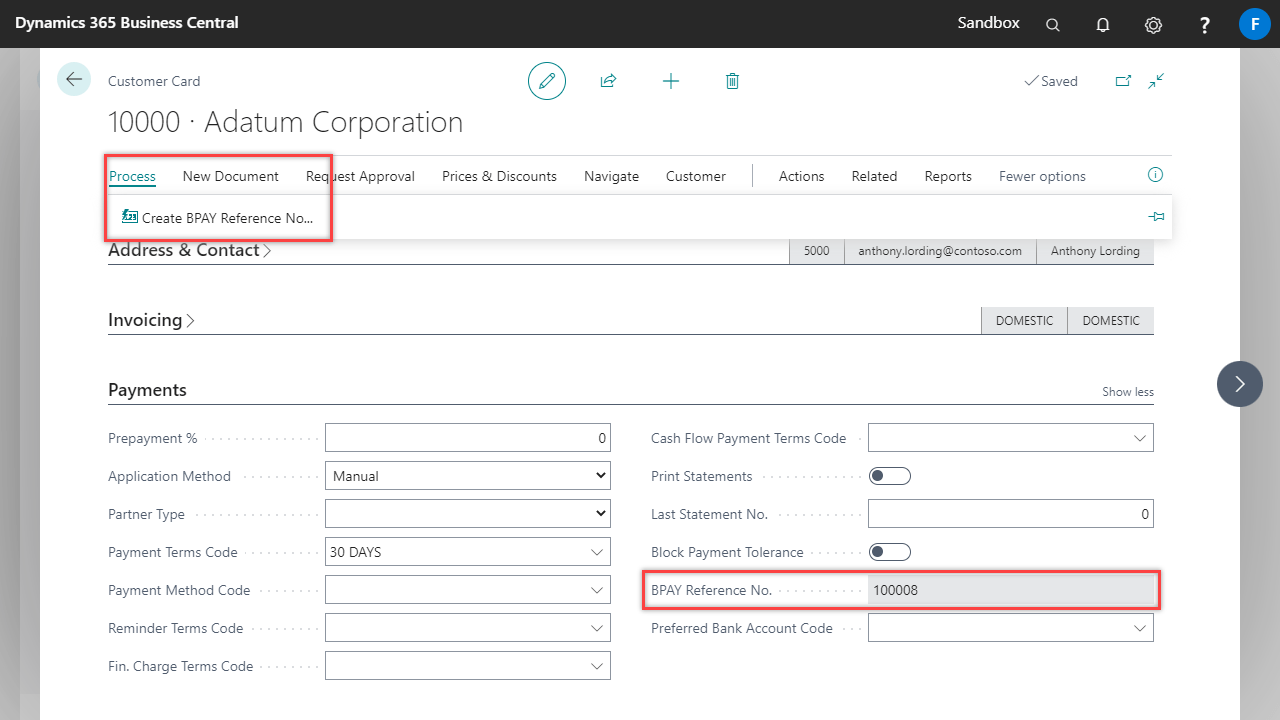Click the plus new record icon
Screen dimensions: 1280x720
[671, 81]
